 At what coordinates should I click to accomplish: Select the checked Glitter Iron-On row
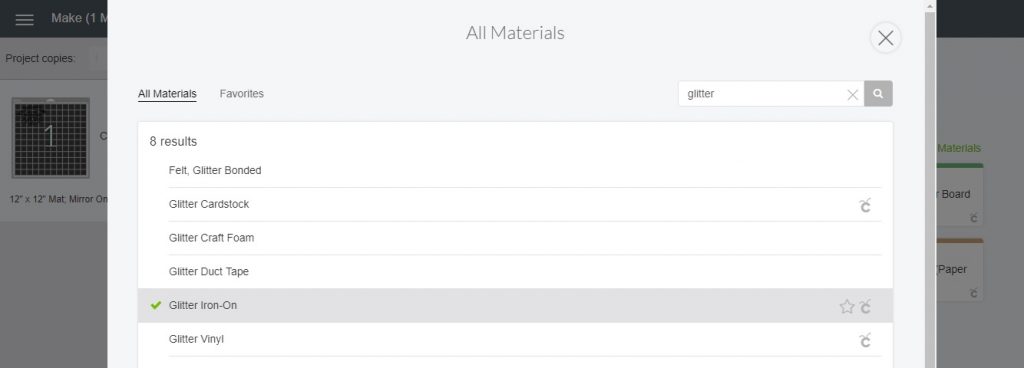coord(515,305)
